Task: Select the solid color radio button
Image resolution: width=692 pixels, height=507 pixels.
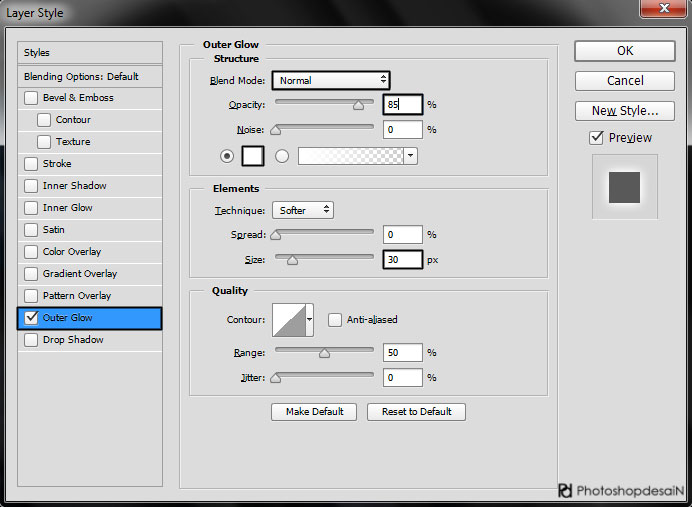Action: click(x=226, y=156)
